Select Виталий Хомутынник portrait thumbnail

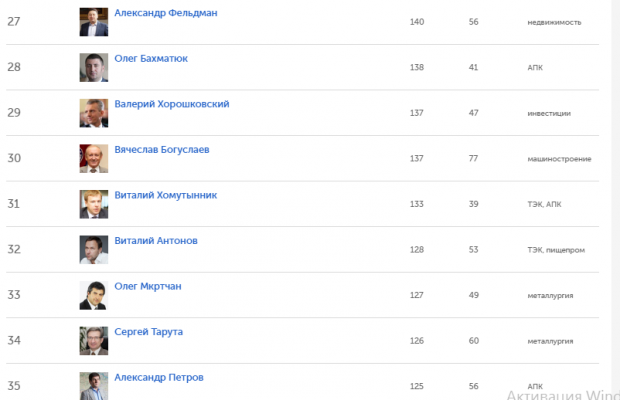coord(94,204)
